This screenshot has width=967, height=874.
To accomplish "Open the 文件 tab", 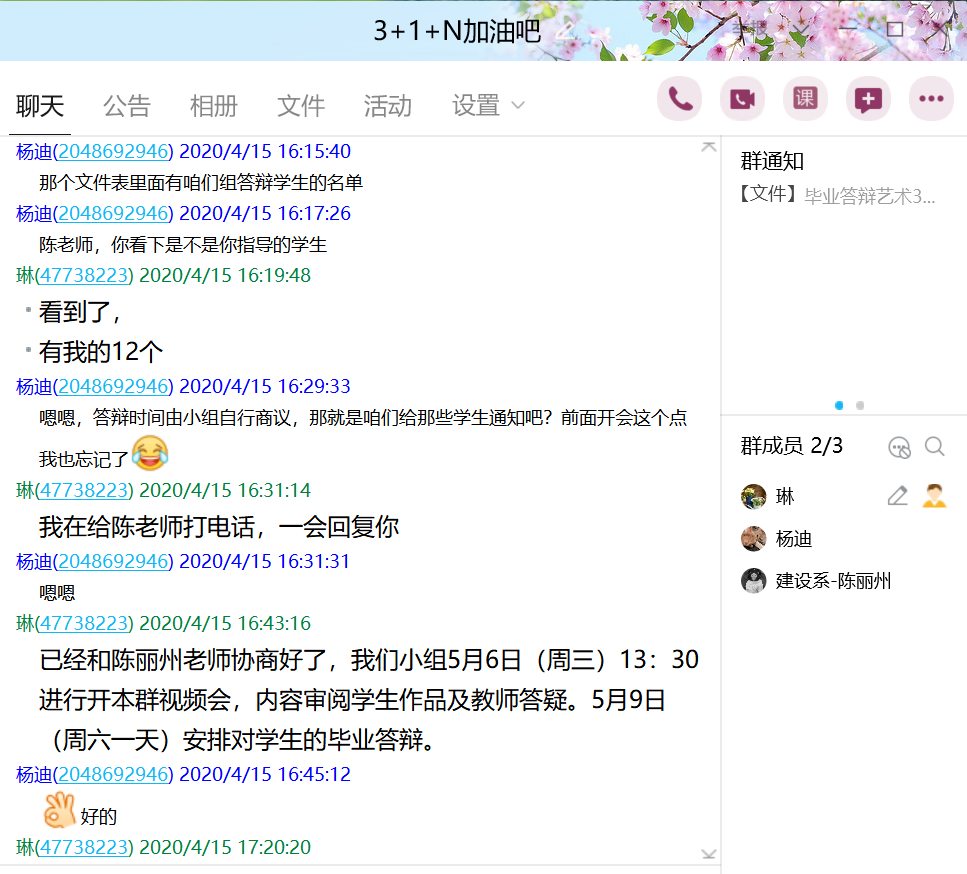I will pyautogui.click(x=301, y=105).
